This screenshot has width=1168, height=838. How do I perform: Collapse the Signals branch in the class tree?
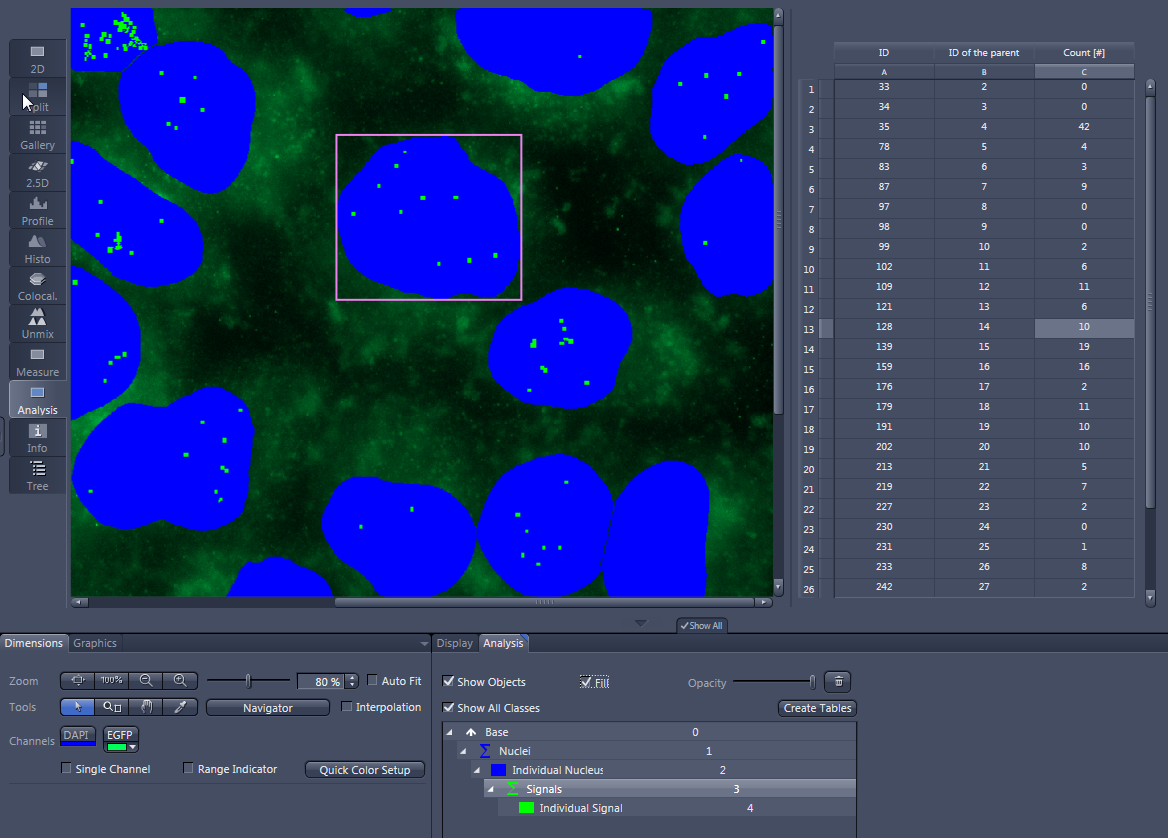(490, 788)
